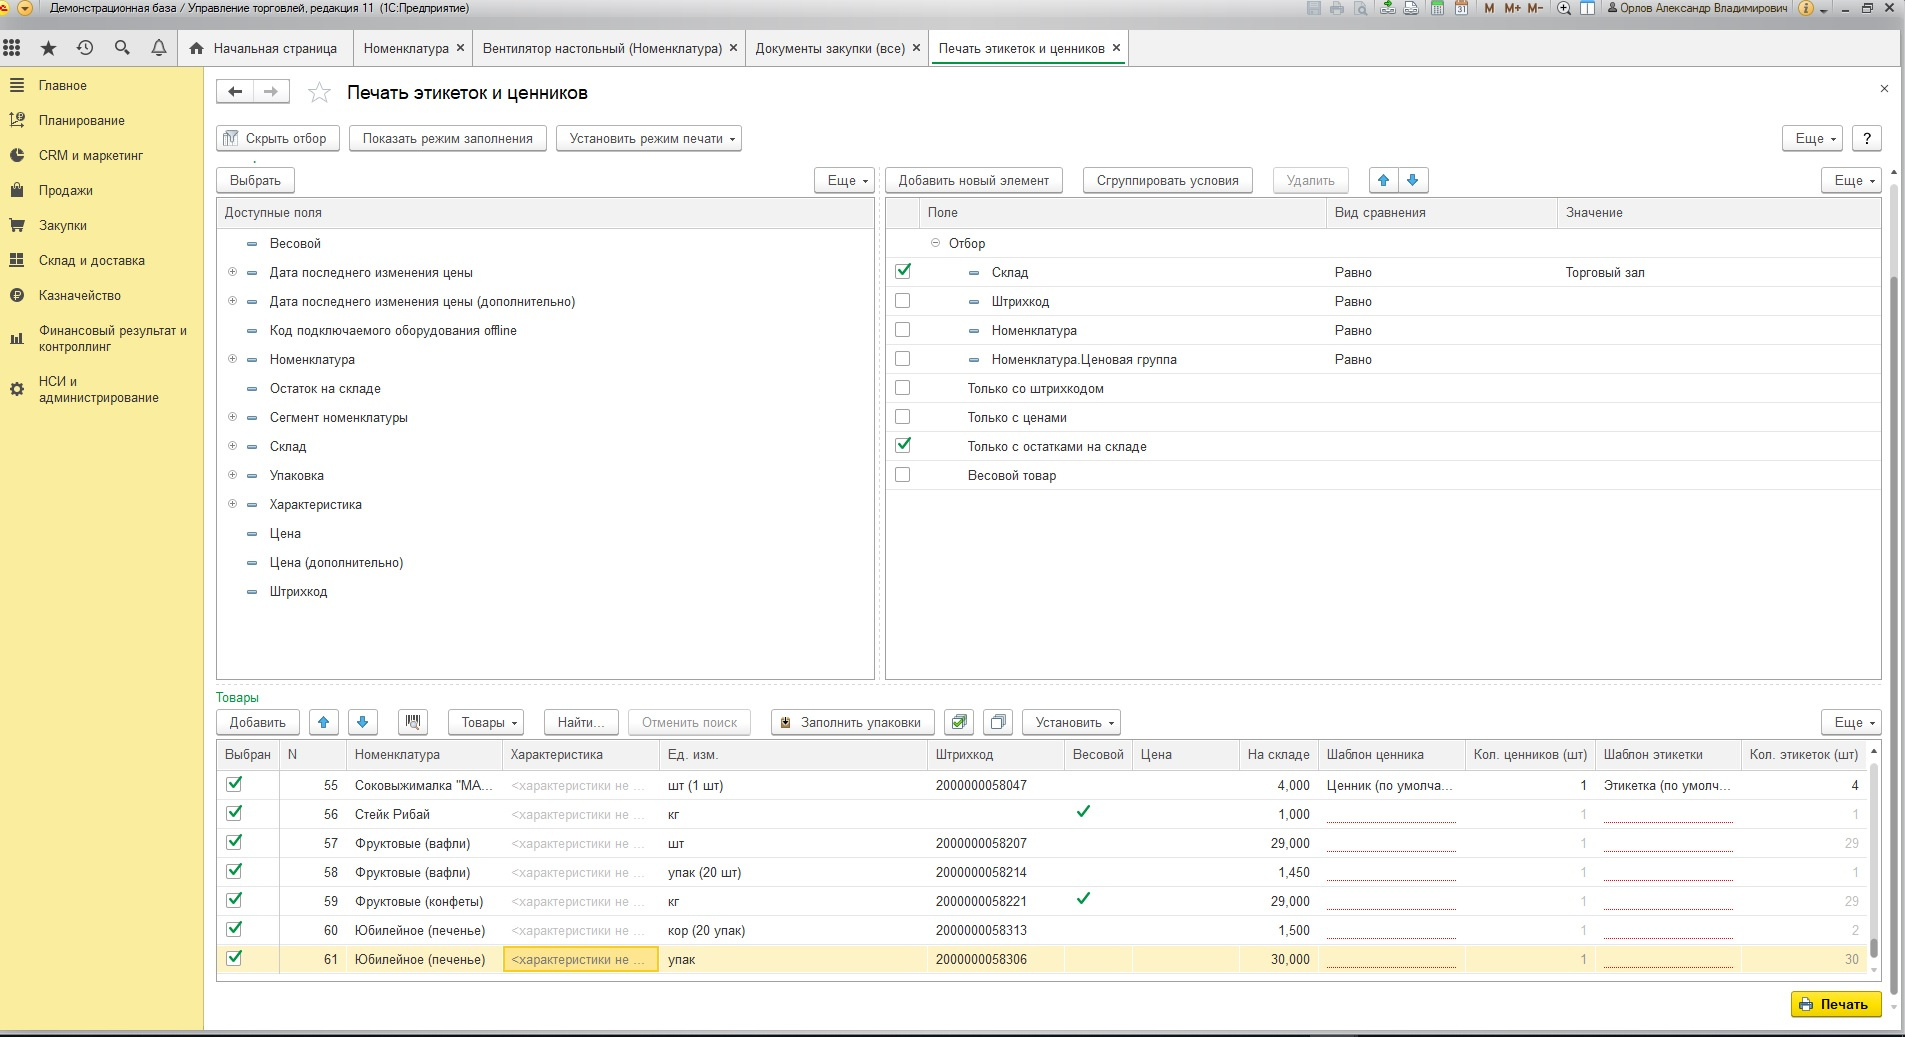Open Продажи section in sidebar
The height and width of the screenshot is (1037, 1905).
(66, 190)
